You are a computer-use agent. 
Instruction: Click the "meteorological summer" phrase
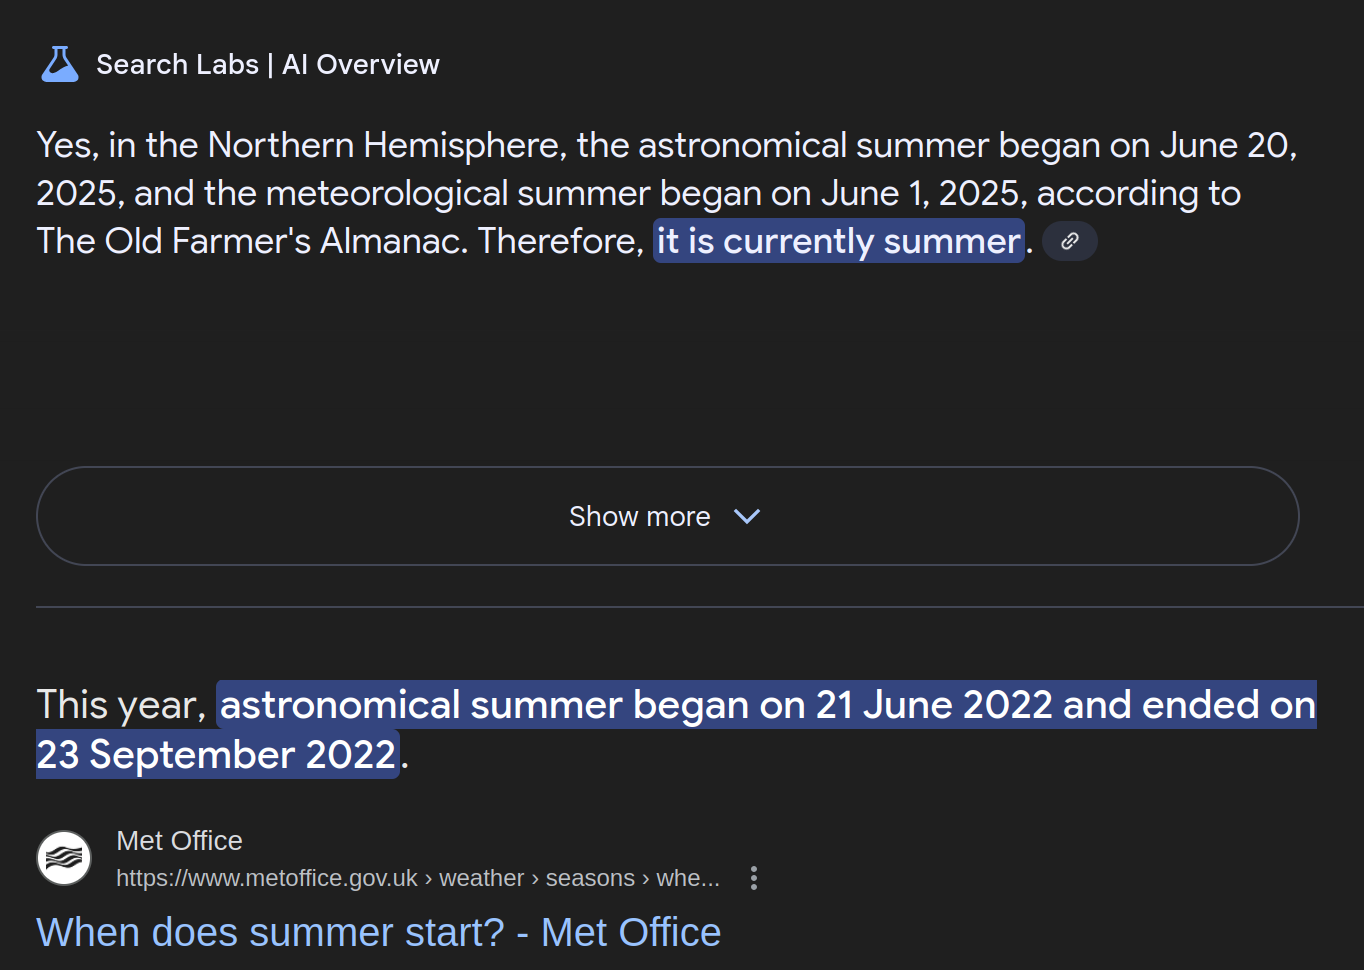pyautogui.click(x=458, y=193)
